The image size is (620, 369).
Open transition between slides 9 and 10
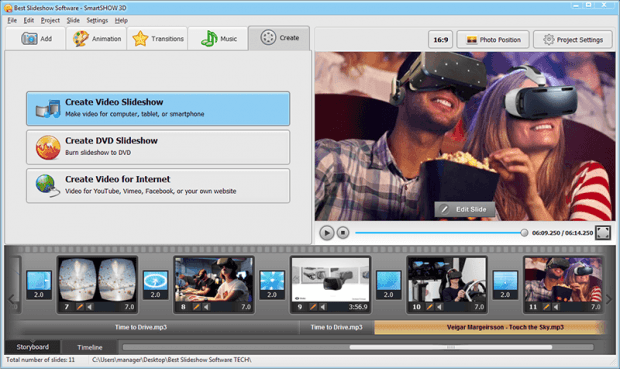point(389,284)
